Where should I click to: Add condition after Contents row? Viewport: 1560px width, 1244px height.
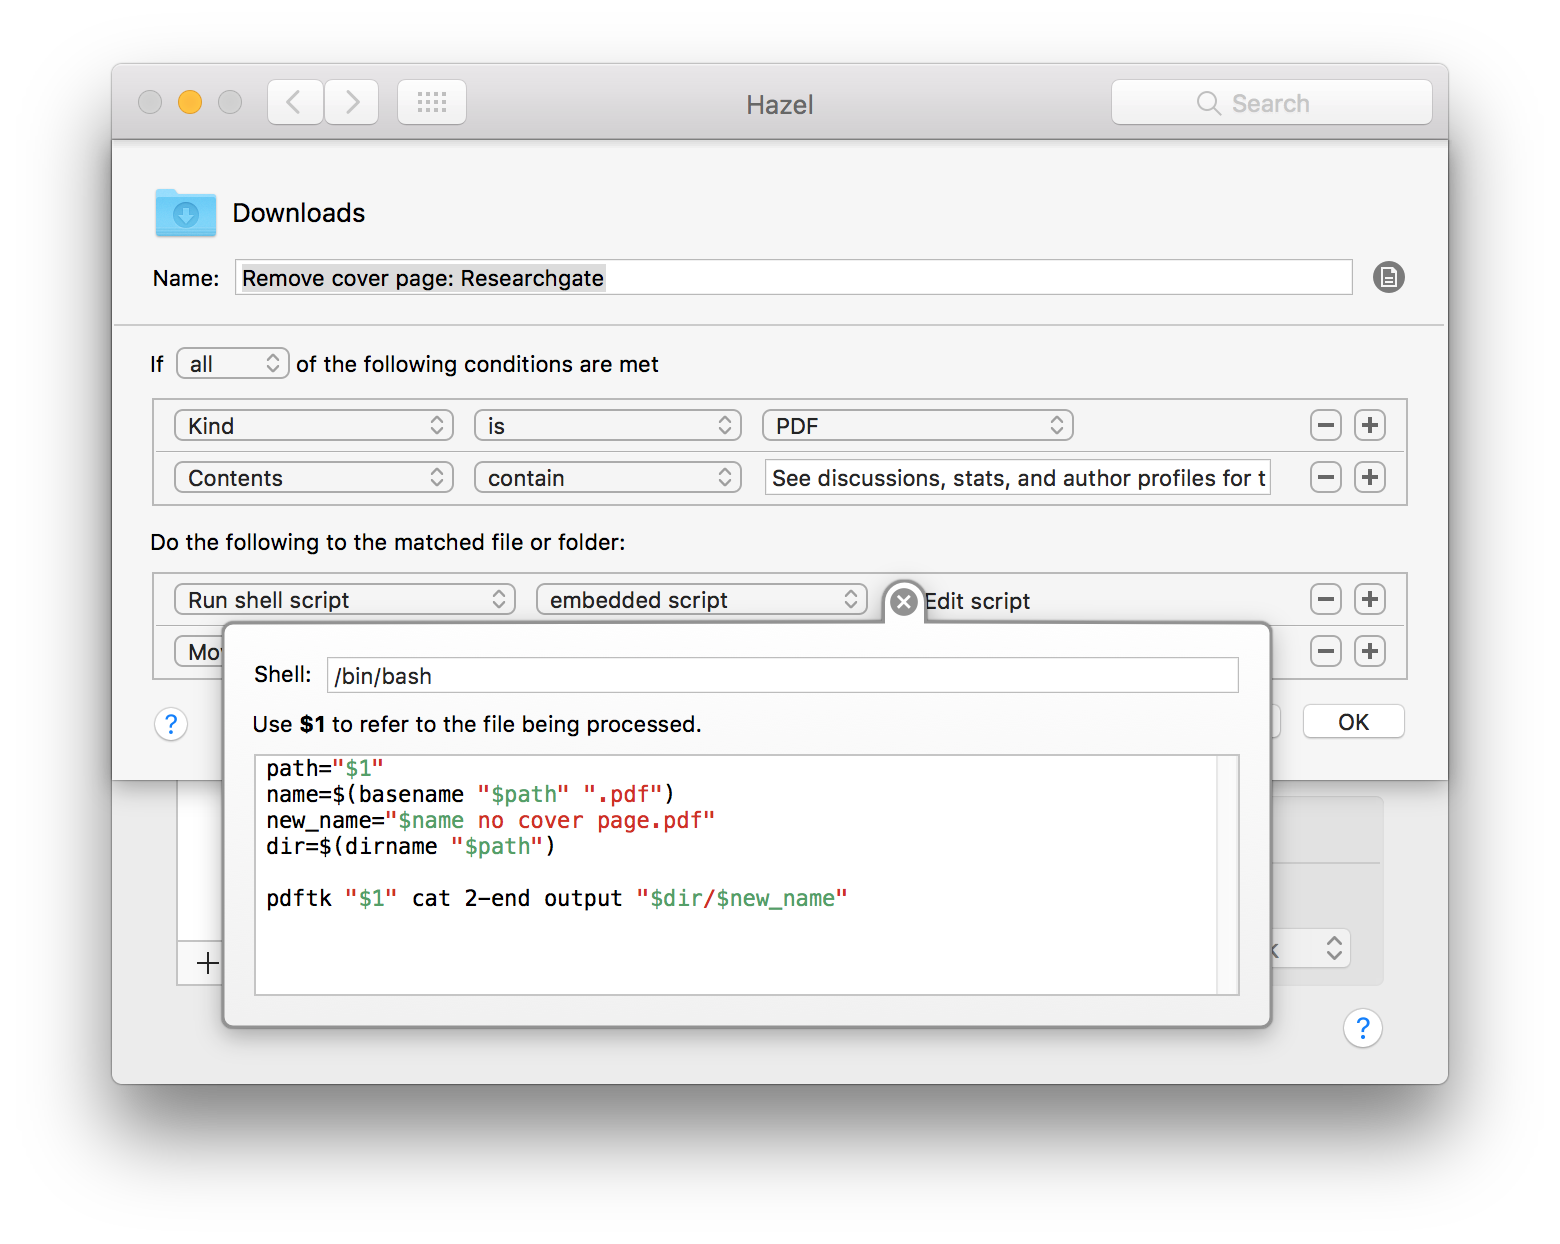point(1370,477)
